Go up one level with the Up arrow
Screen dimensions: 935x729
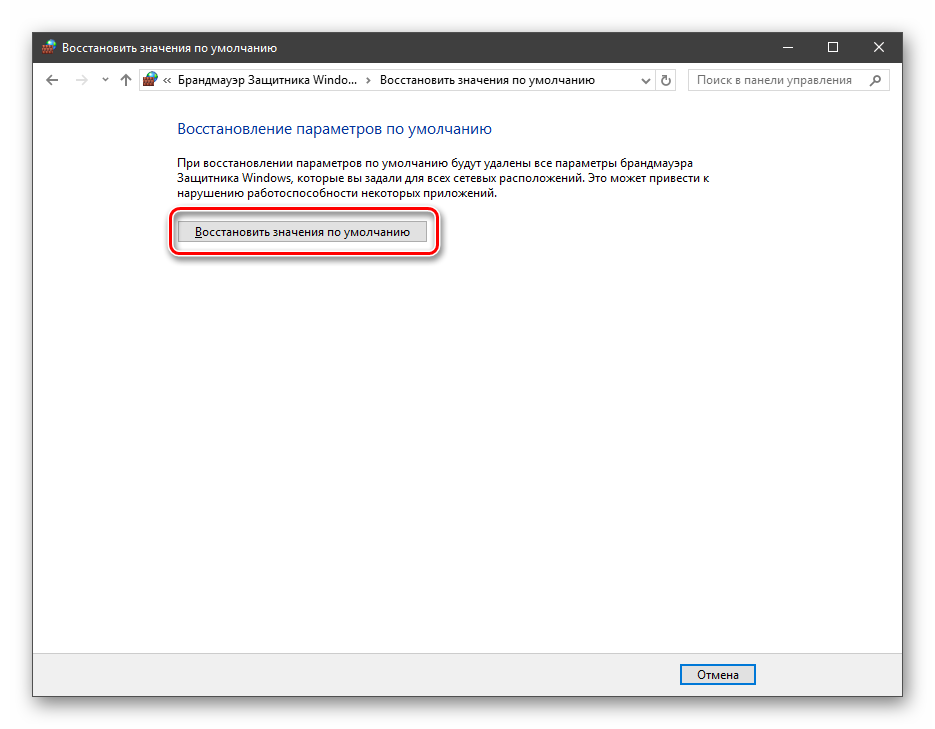(x=125, y=80)
